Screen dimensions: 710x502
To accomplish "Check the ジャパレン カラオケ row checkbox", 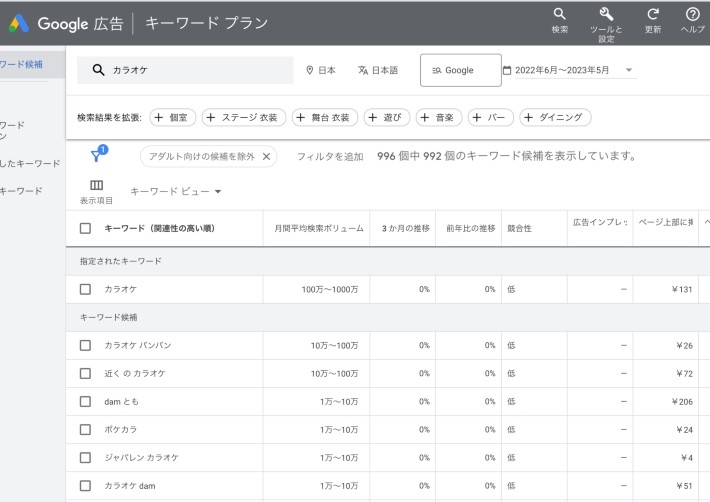I will click(x=85, y=458).
